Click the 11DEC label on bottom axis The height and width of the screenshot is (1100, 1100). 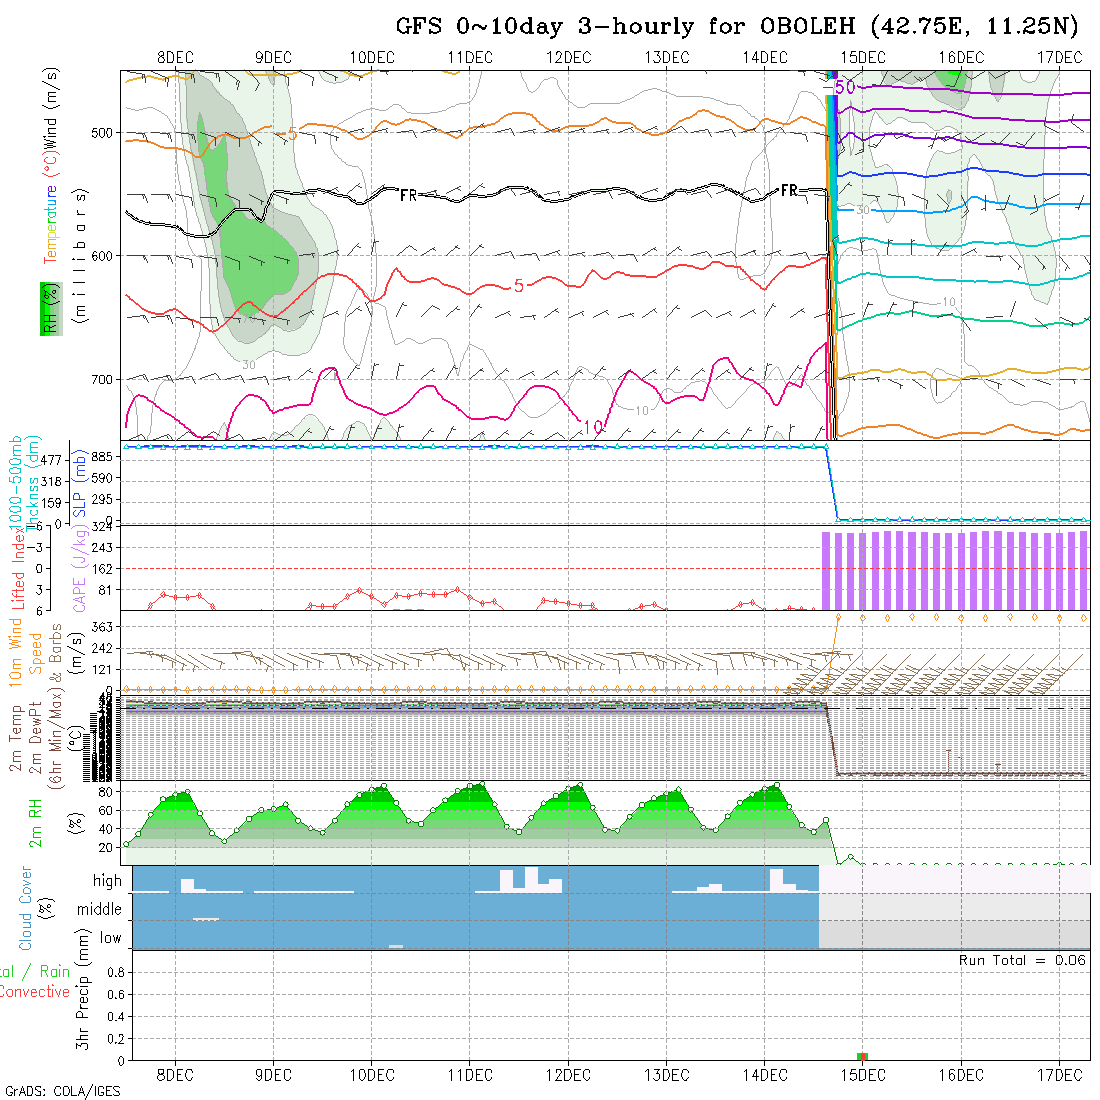click(x=469, y=1075)
